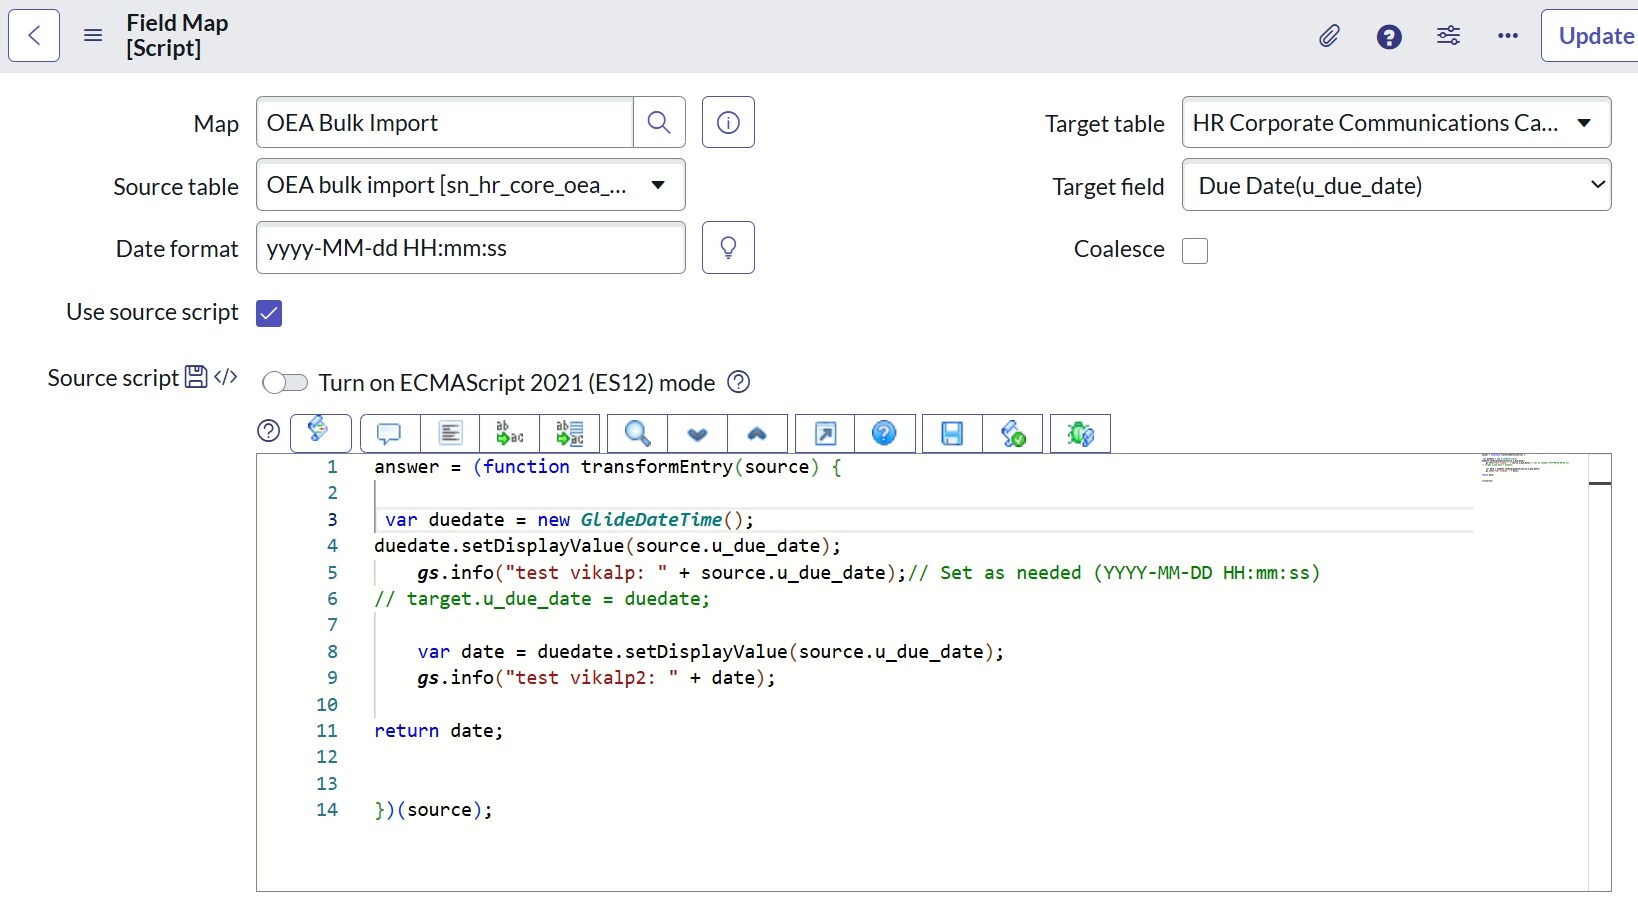Turn on ECMAScript 2021 (ES12) mode toggle
The height and width of the screenshot is (916, 1638).
[x=285, y=383]
